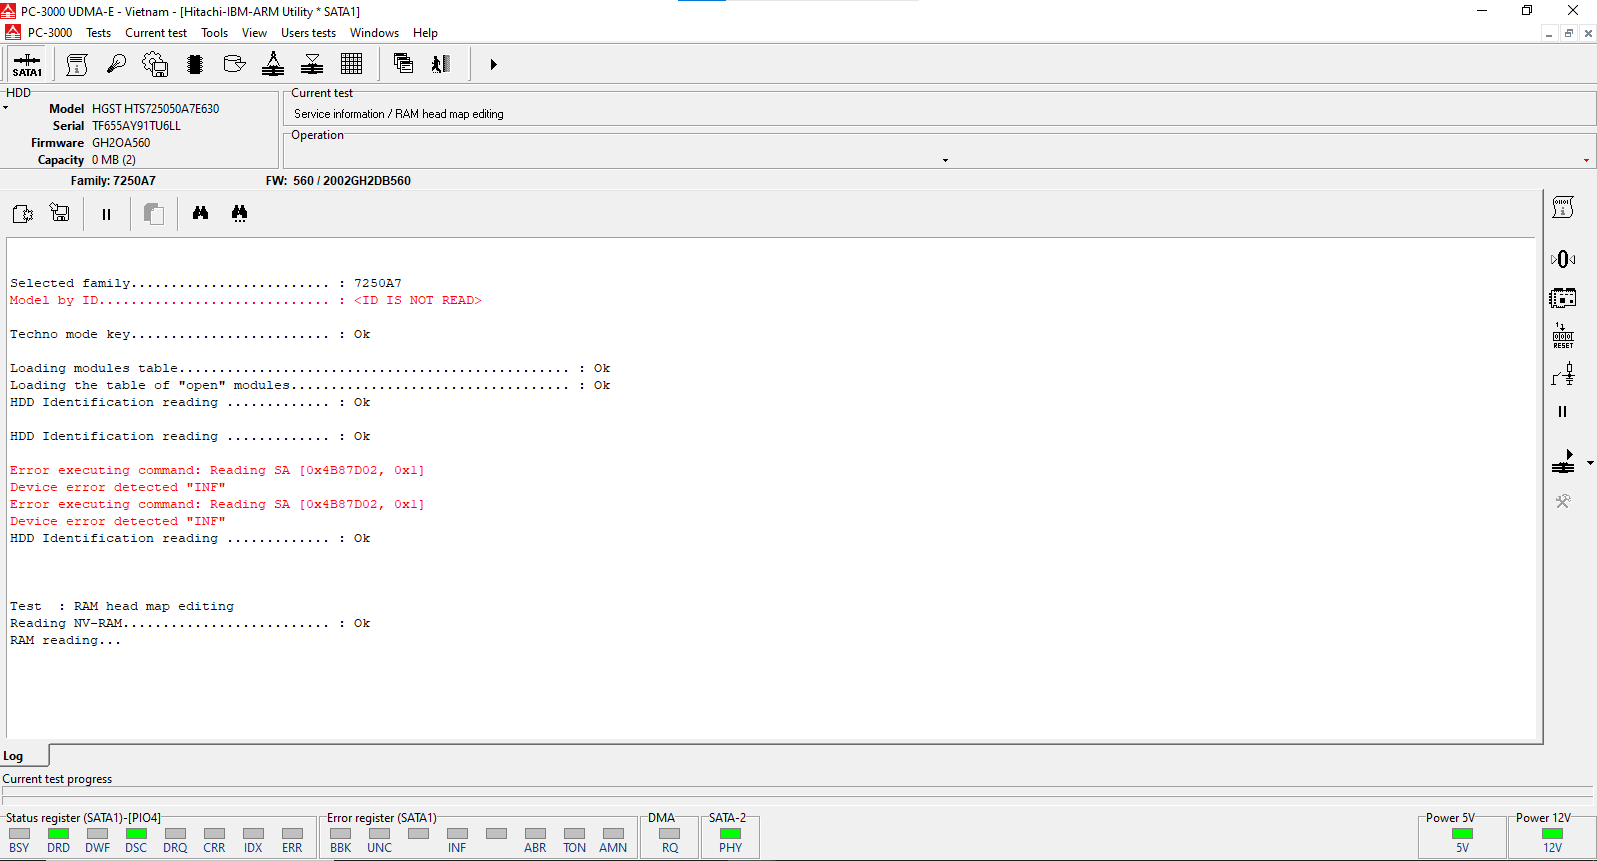This screenshot has height=861, width=1597.
Task: Click the model text HGST HTS725050A7E630
Action: pos(155,109)
